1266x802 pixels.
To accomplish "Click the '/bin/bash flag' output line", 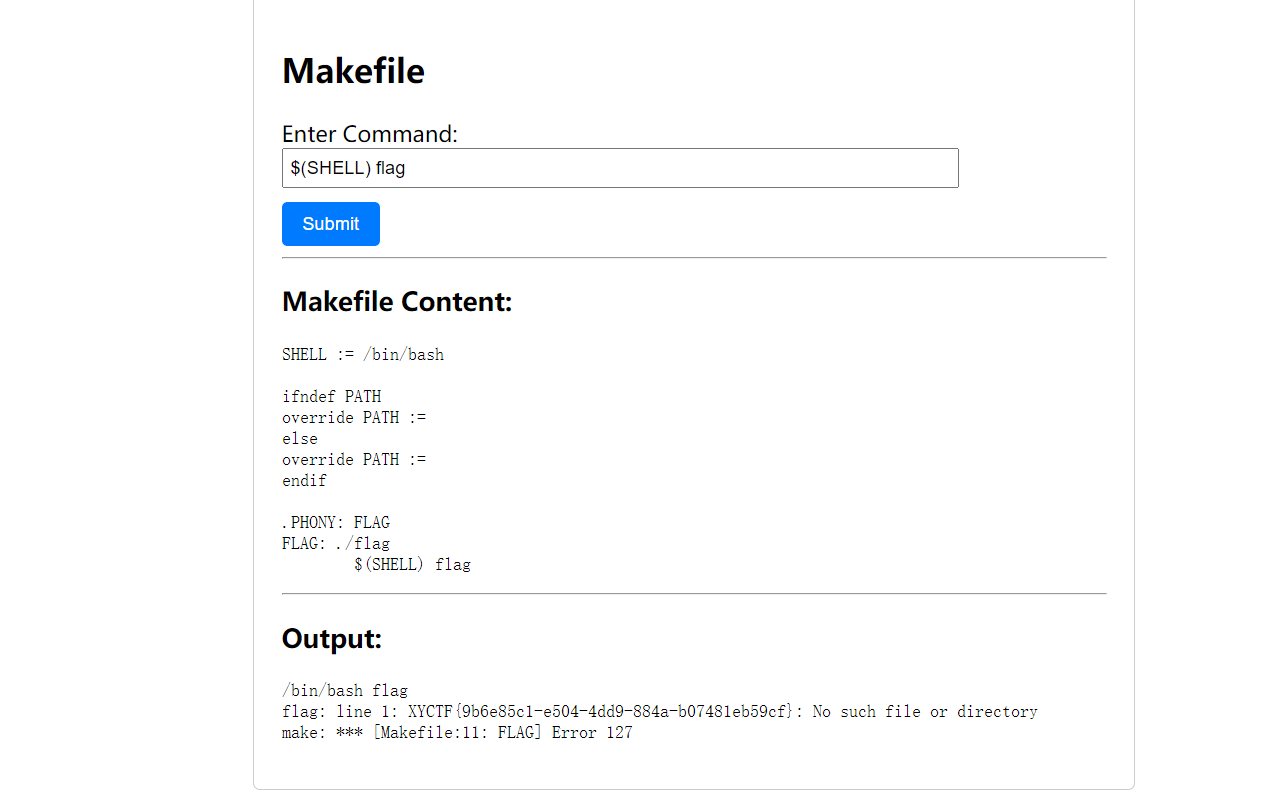I will (345, 691).
